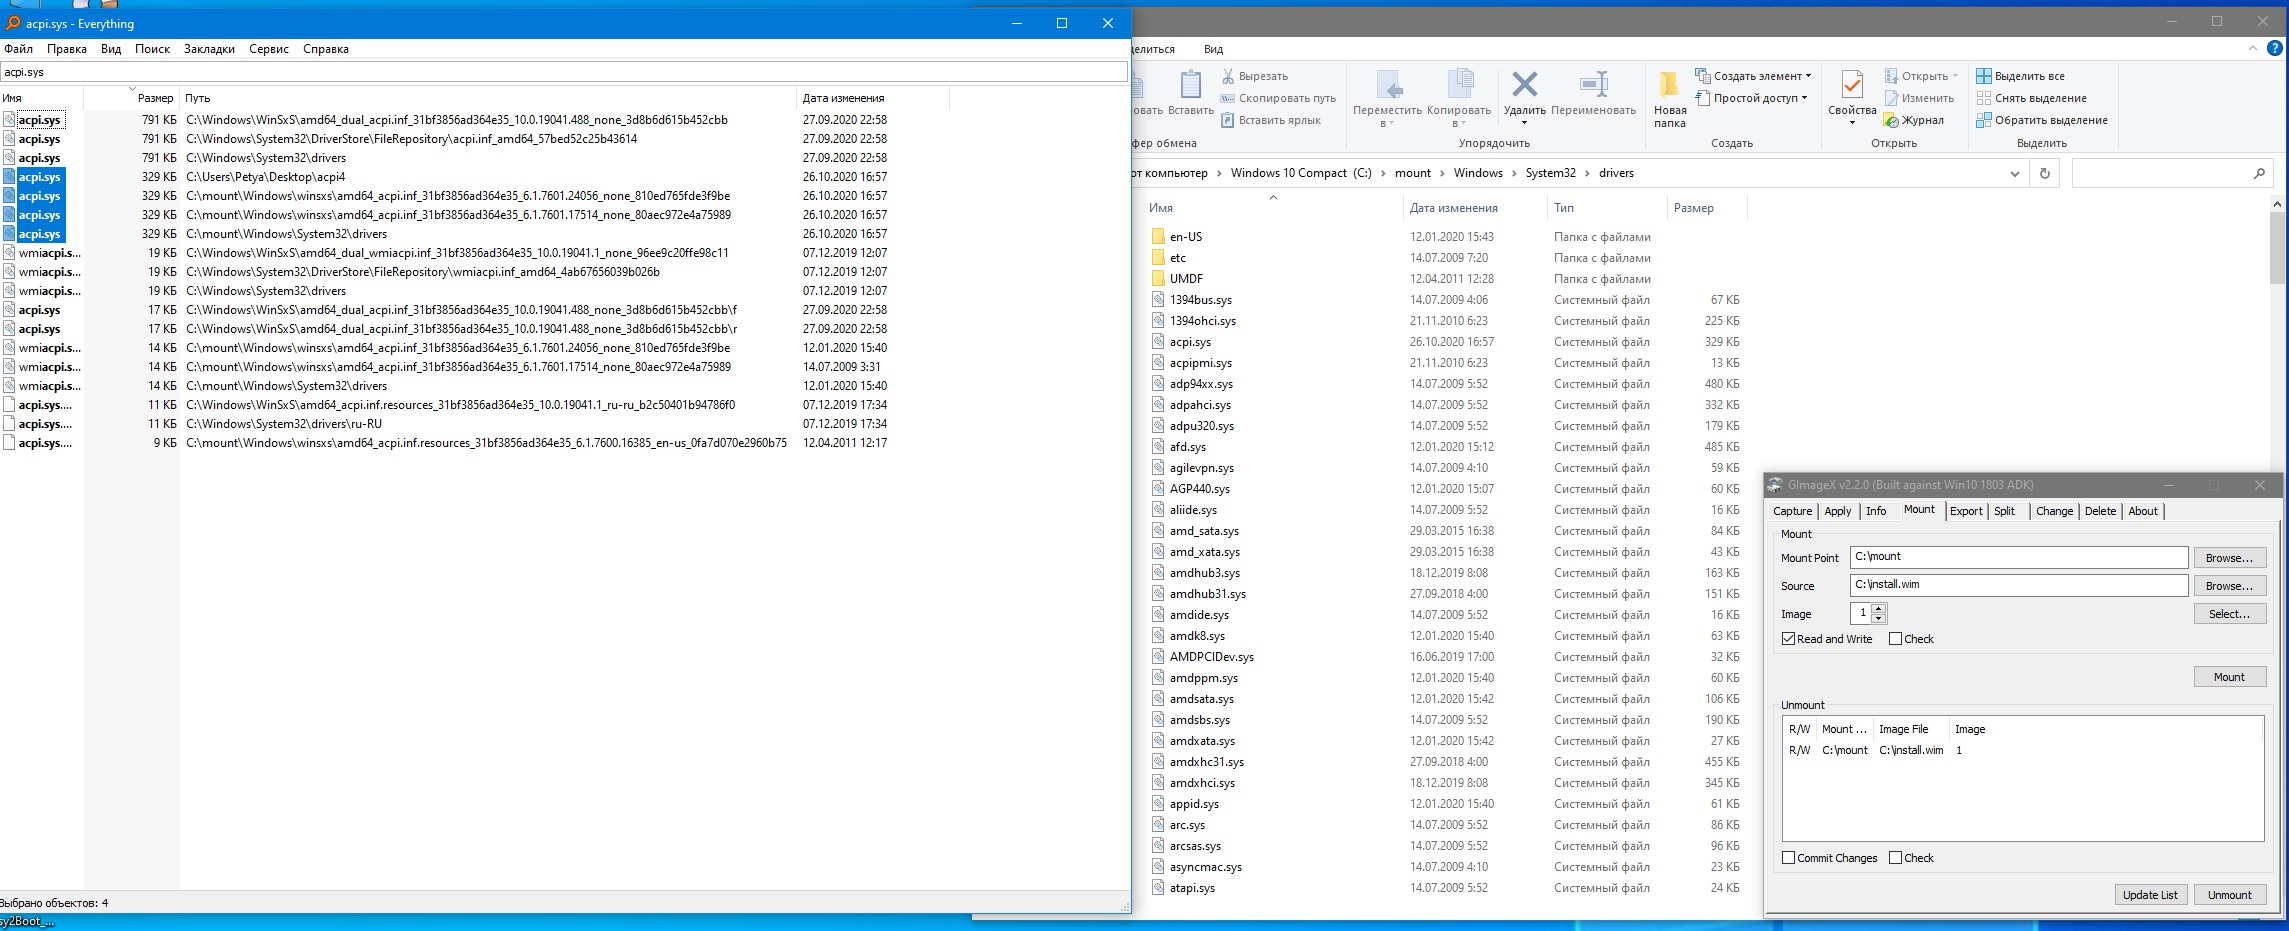This screenshot has width=2289, height=931.
Task: Click the Unmount button in GImageX
Action: (2229, 895)
